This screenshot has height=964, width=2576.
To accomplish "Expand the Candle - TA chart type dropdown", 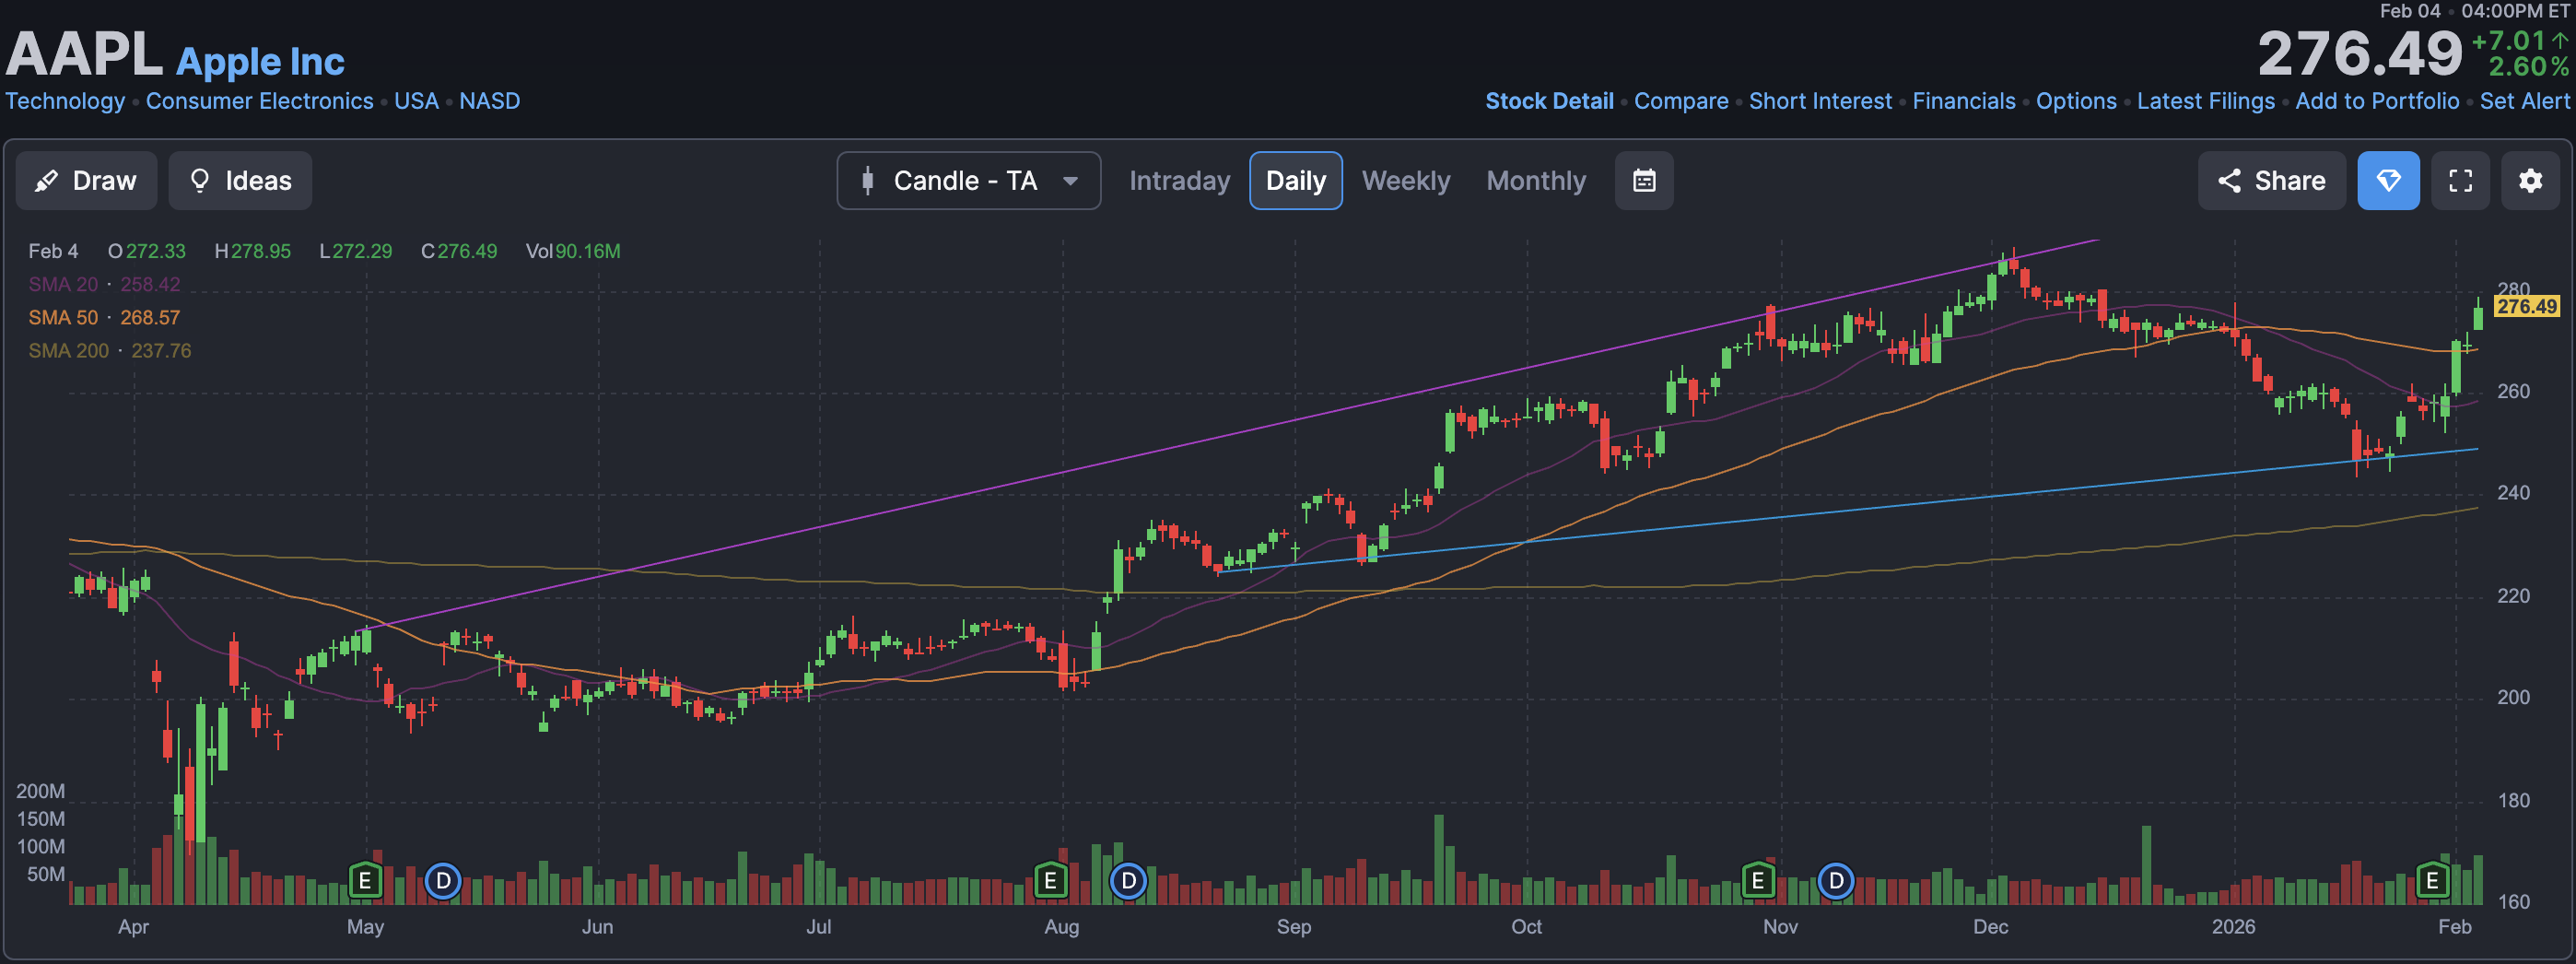I will [968, 181].
